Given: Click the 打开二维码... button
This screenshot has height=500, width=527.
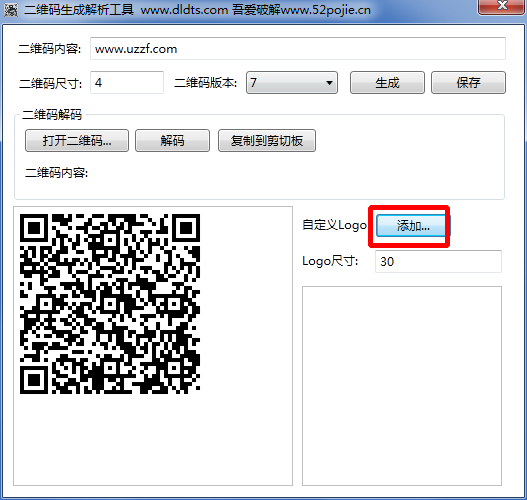Looking at the screenshot, I should click(x=77, y=140).
